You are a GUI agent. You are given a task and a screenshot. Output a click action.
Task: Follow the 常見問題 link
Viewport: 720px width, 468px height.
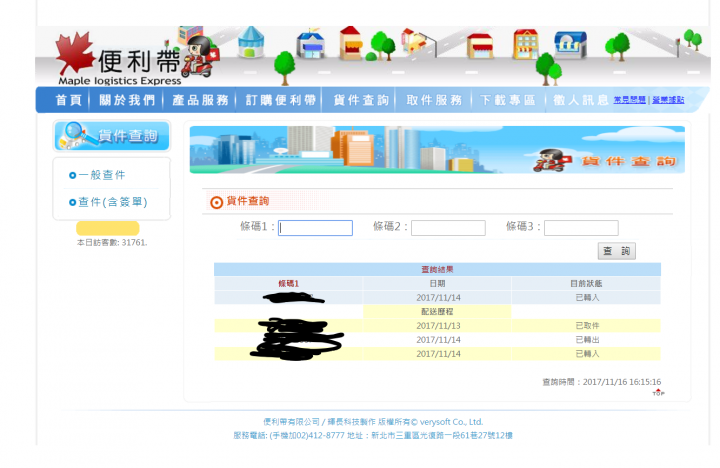[x=630, y=100]
